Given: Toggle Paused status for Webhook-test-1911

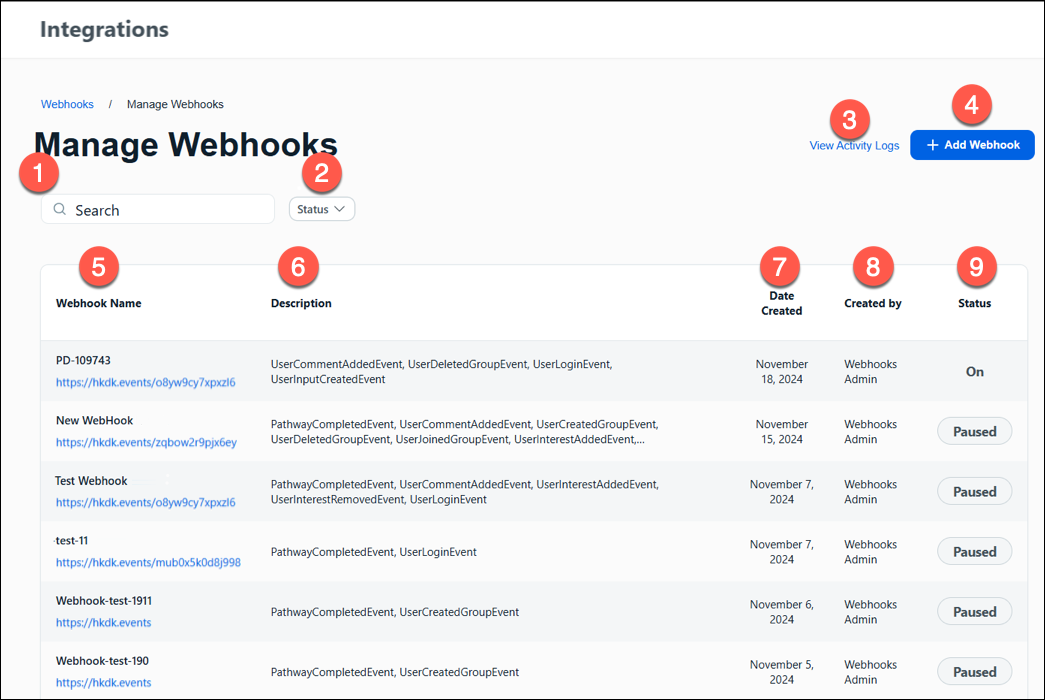Looking at the screenshot, I should pyautogui.click(x=974, y=611).
